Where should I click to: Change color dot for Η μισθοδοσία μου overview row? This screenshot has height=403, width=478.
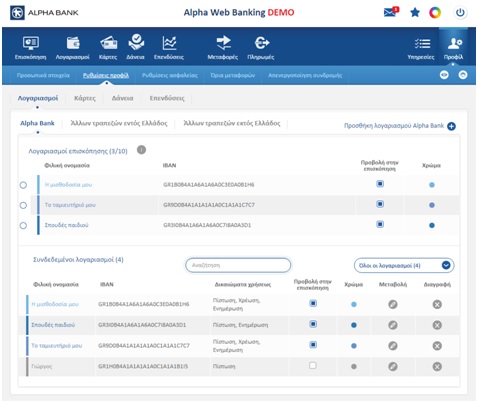click(432, 185)
